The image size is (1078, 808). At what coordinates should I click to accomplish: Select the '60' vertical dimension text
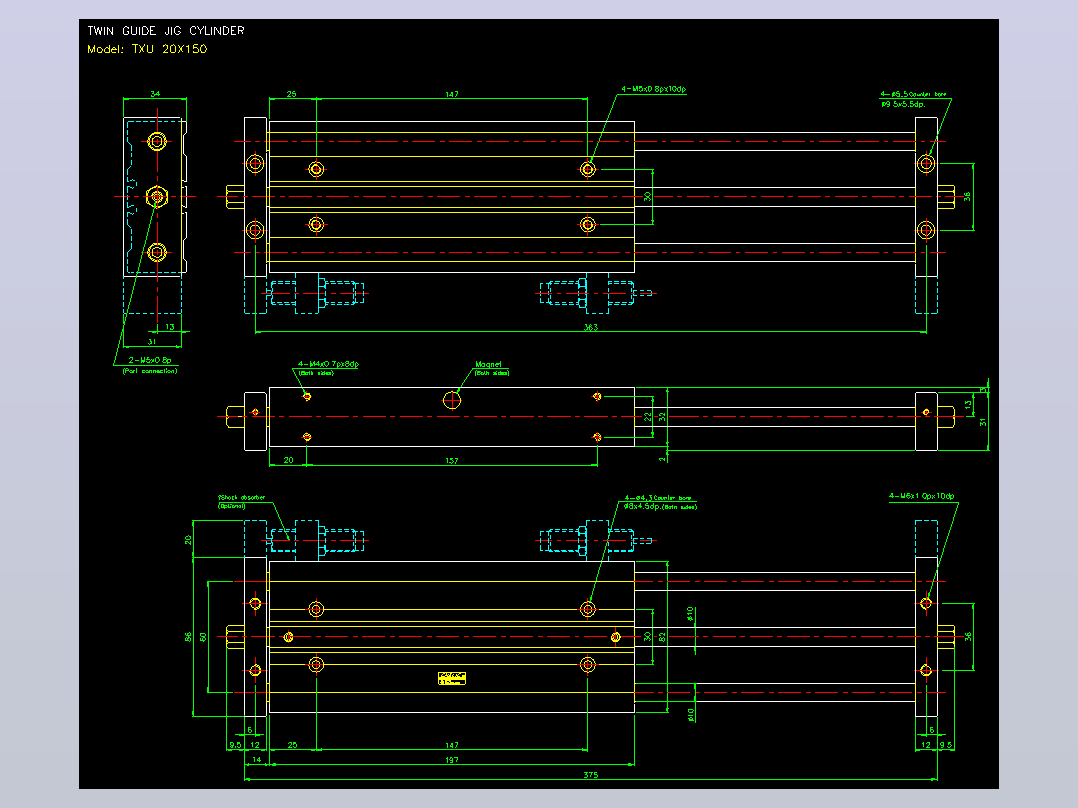click(x=204, y=637)
